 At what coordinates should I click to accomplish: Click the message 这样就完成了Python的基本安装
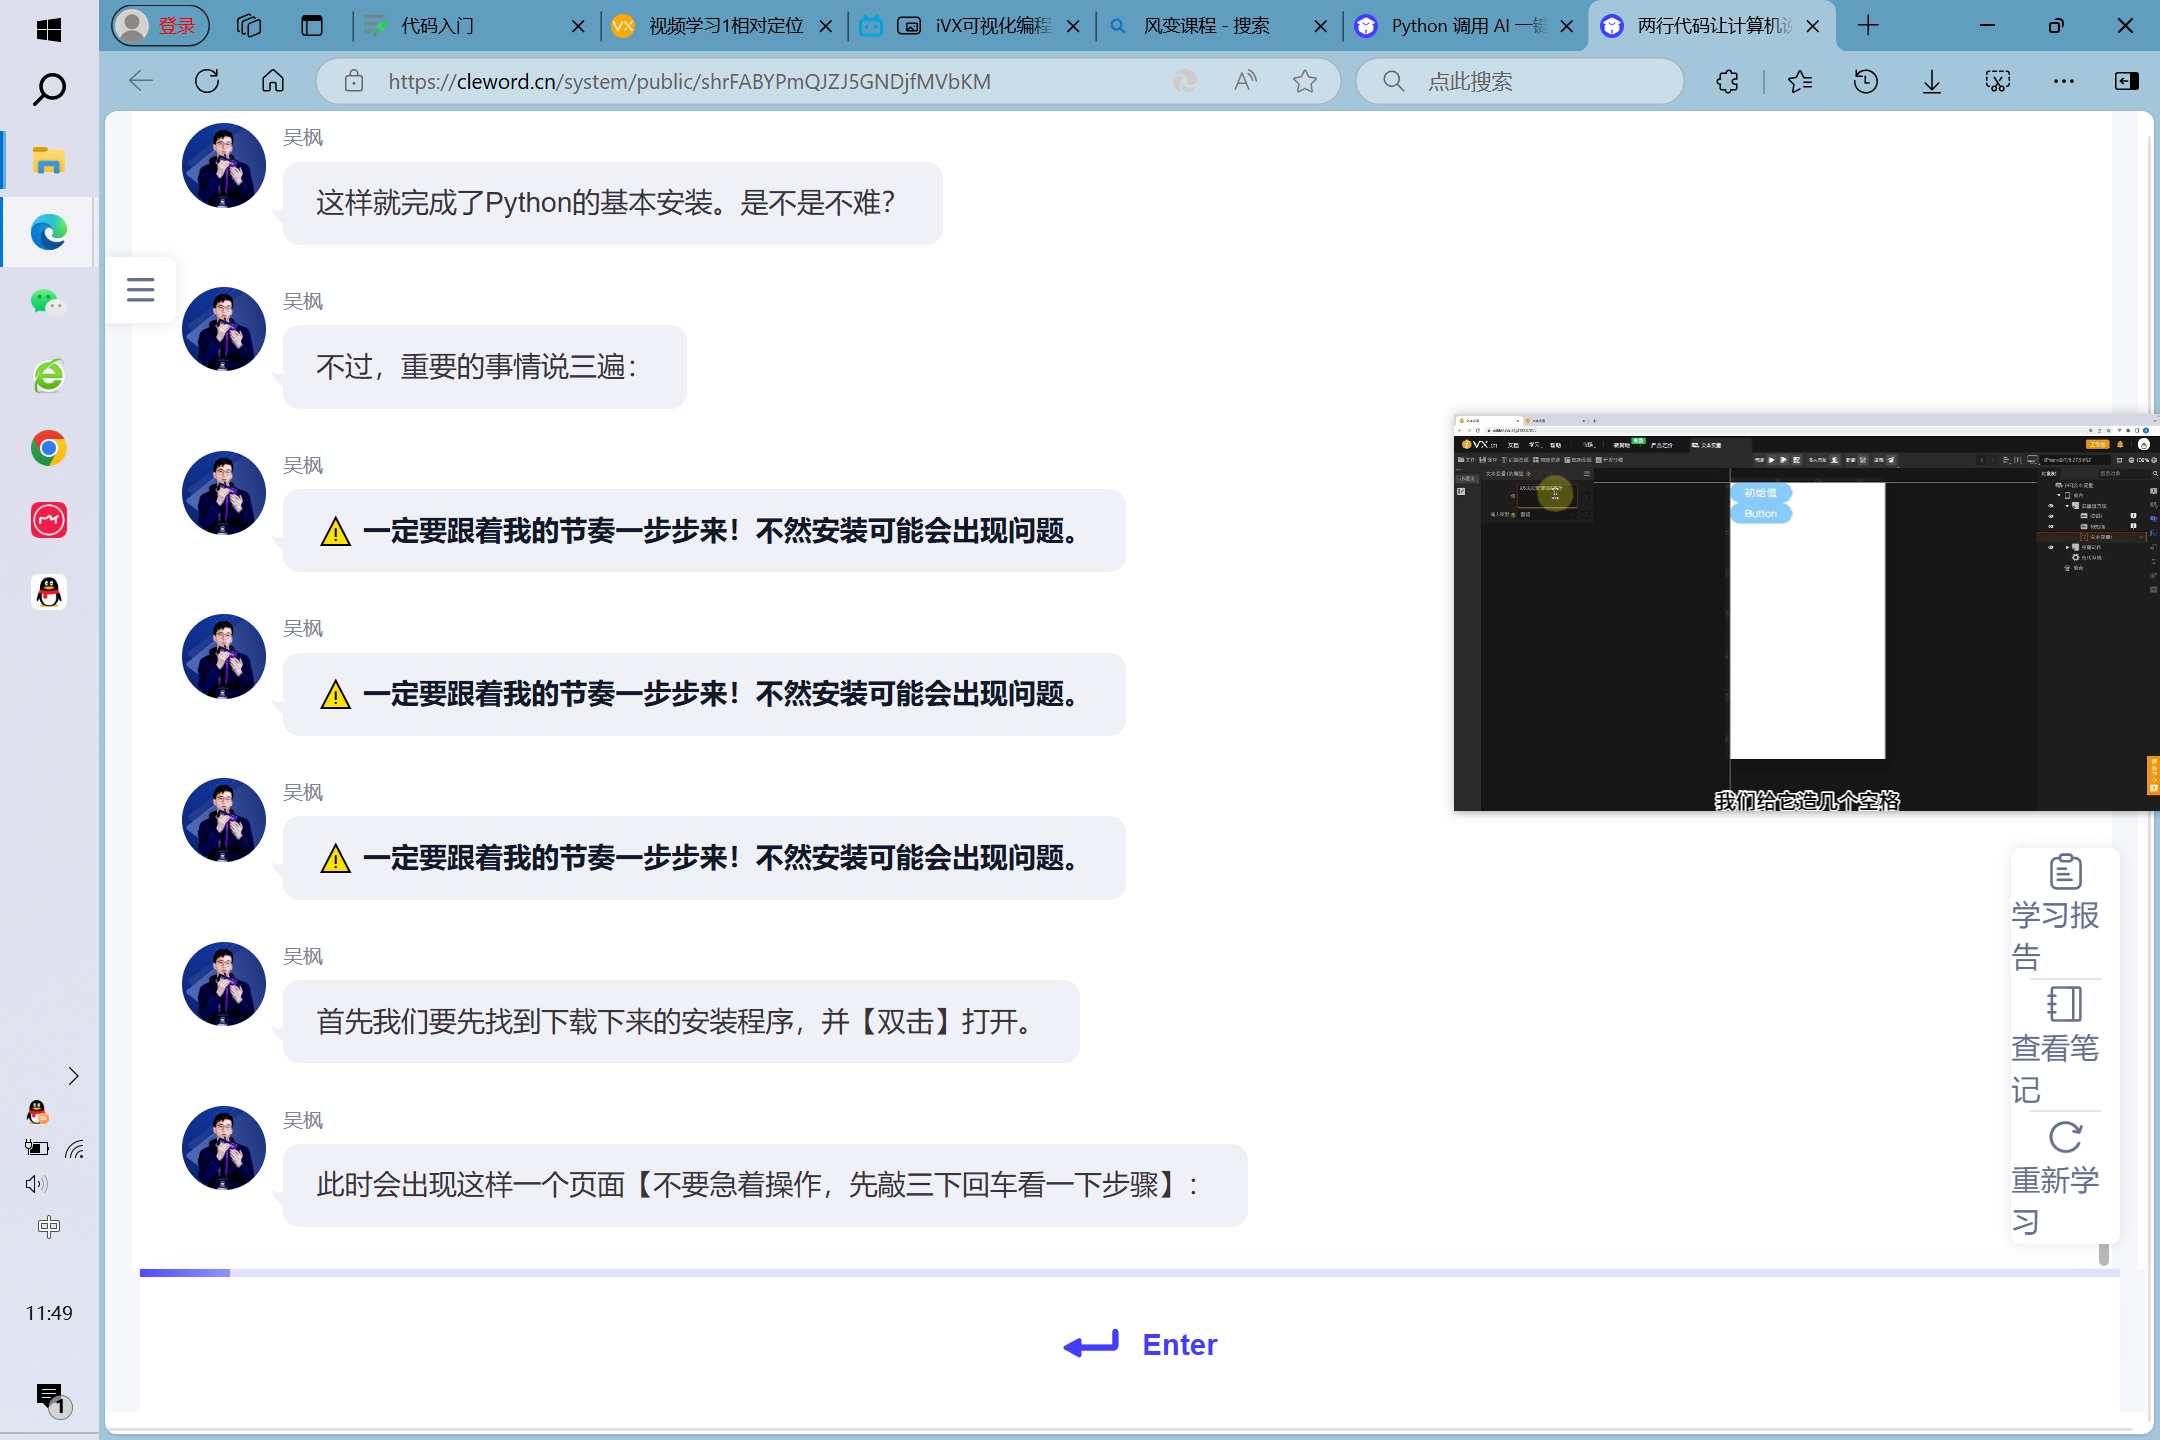click(612, 203)
